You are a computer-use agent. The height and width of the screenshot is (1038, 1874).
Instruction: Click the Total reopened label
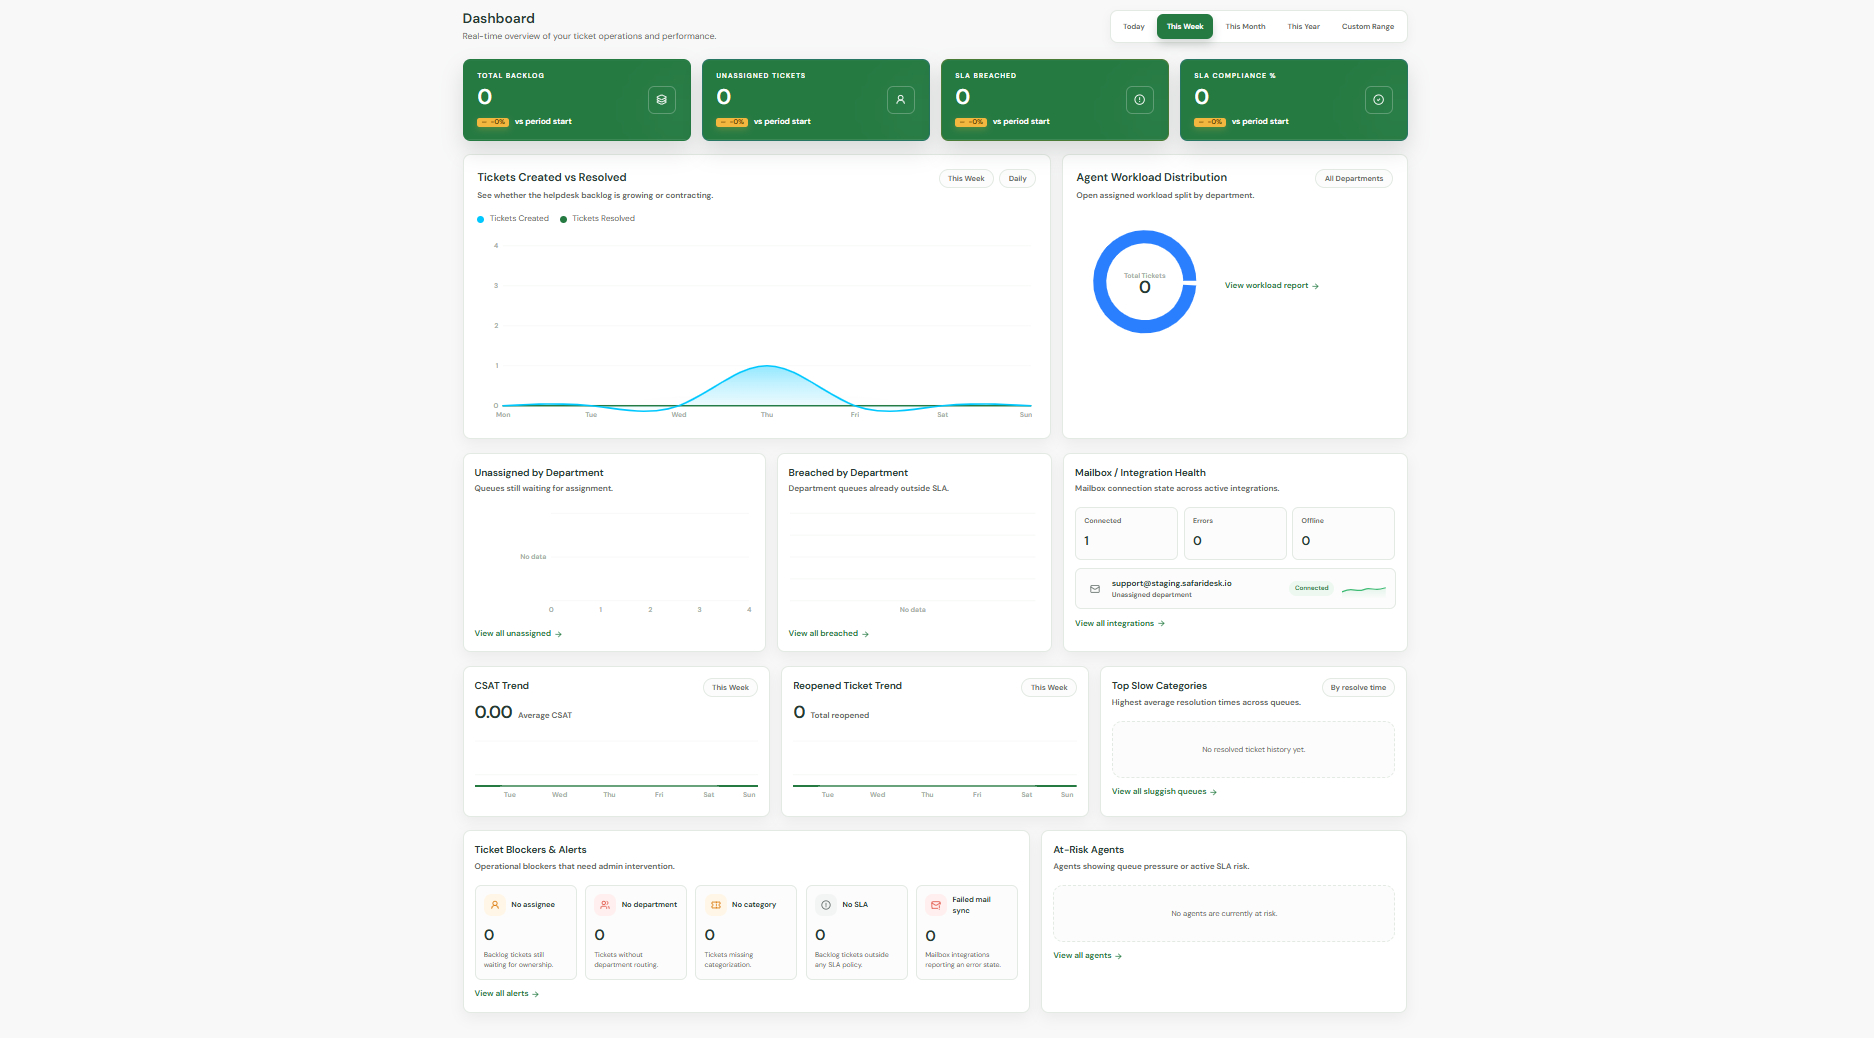coord(839,716)
